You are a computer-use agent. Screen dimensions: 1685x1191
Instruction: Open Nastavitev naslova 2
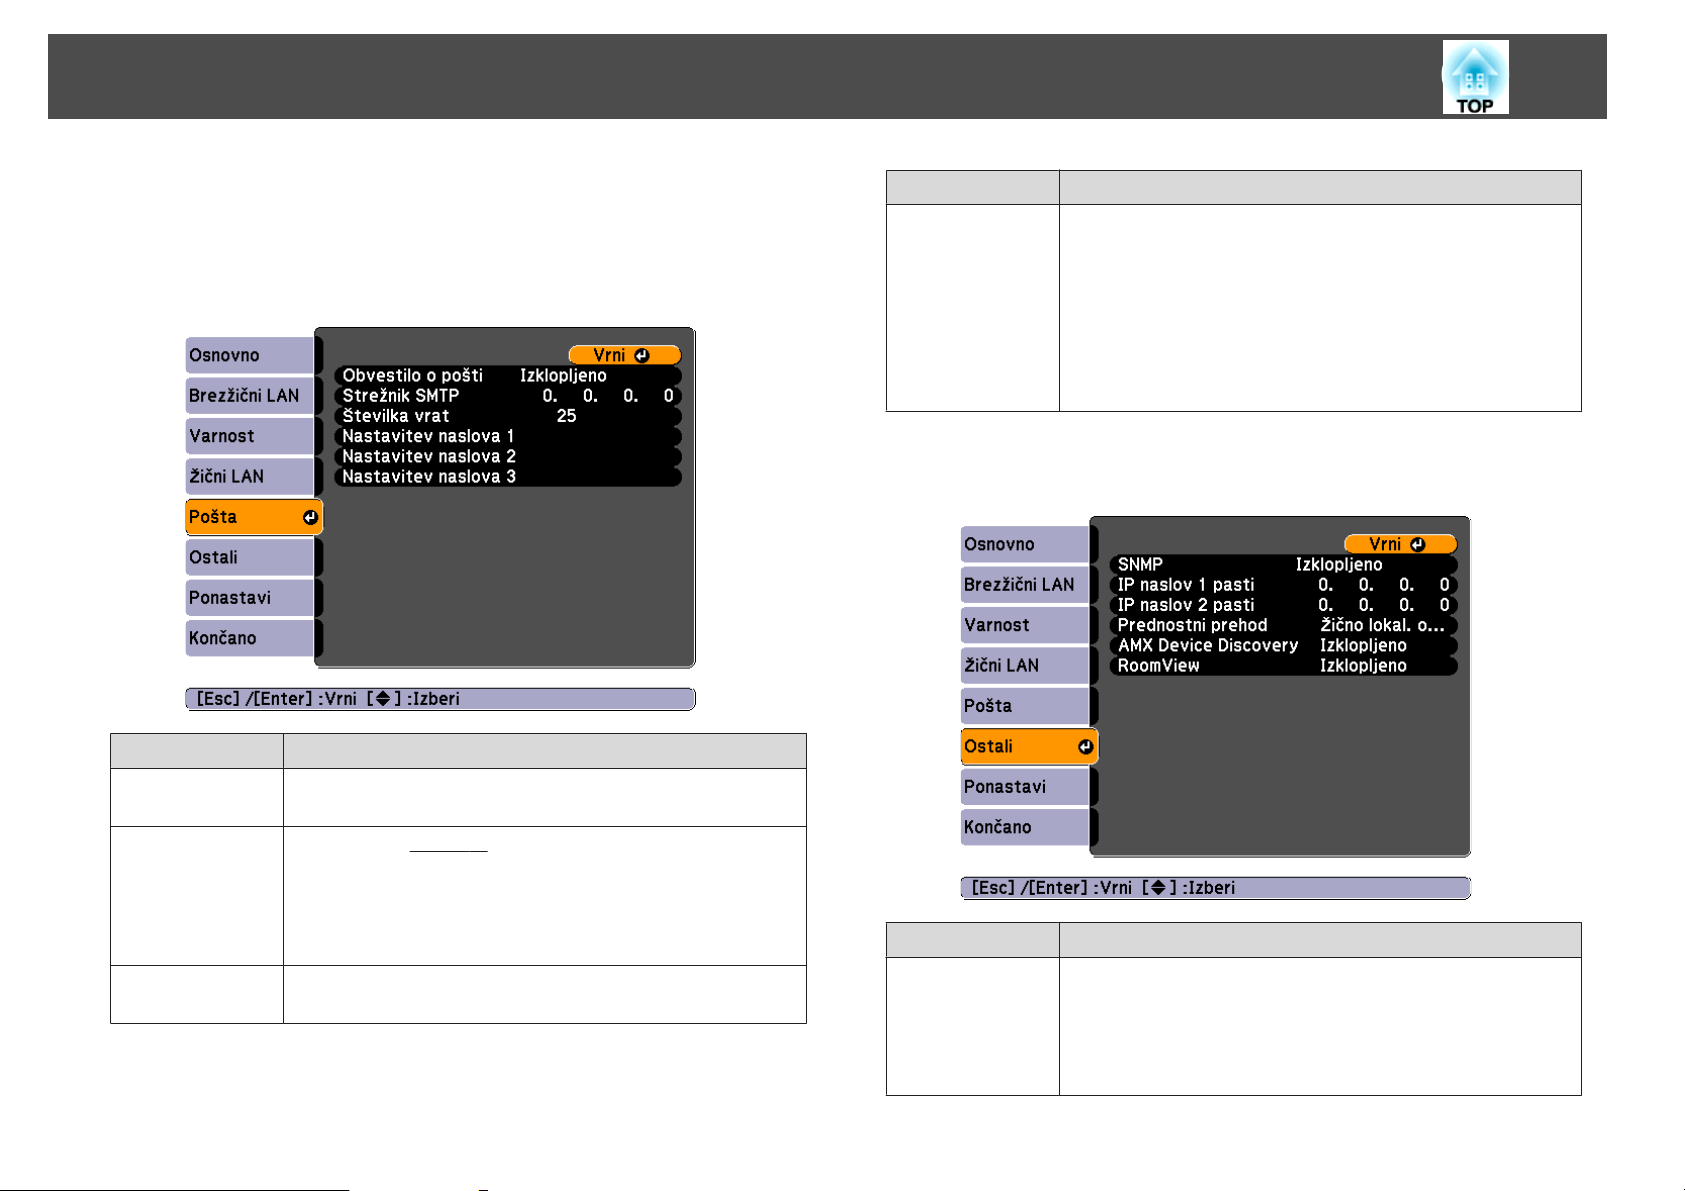pyautogui.click(x=508, y=456)
